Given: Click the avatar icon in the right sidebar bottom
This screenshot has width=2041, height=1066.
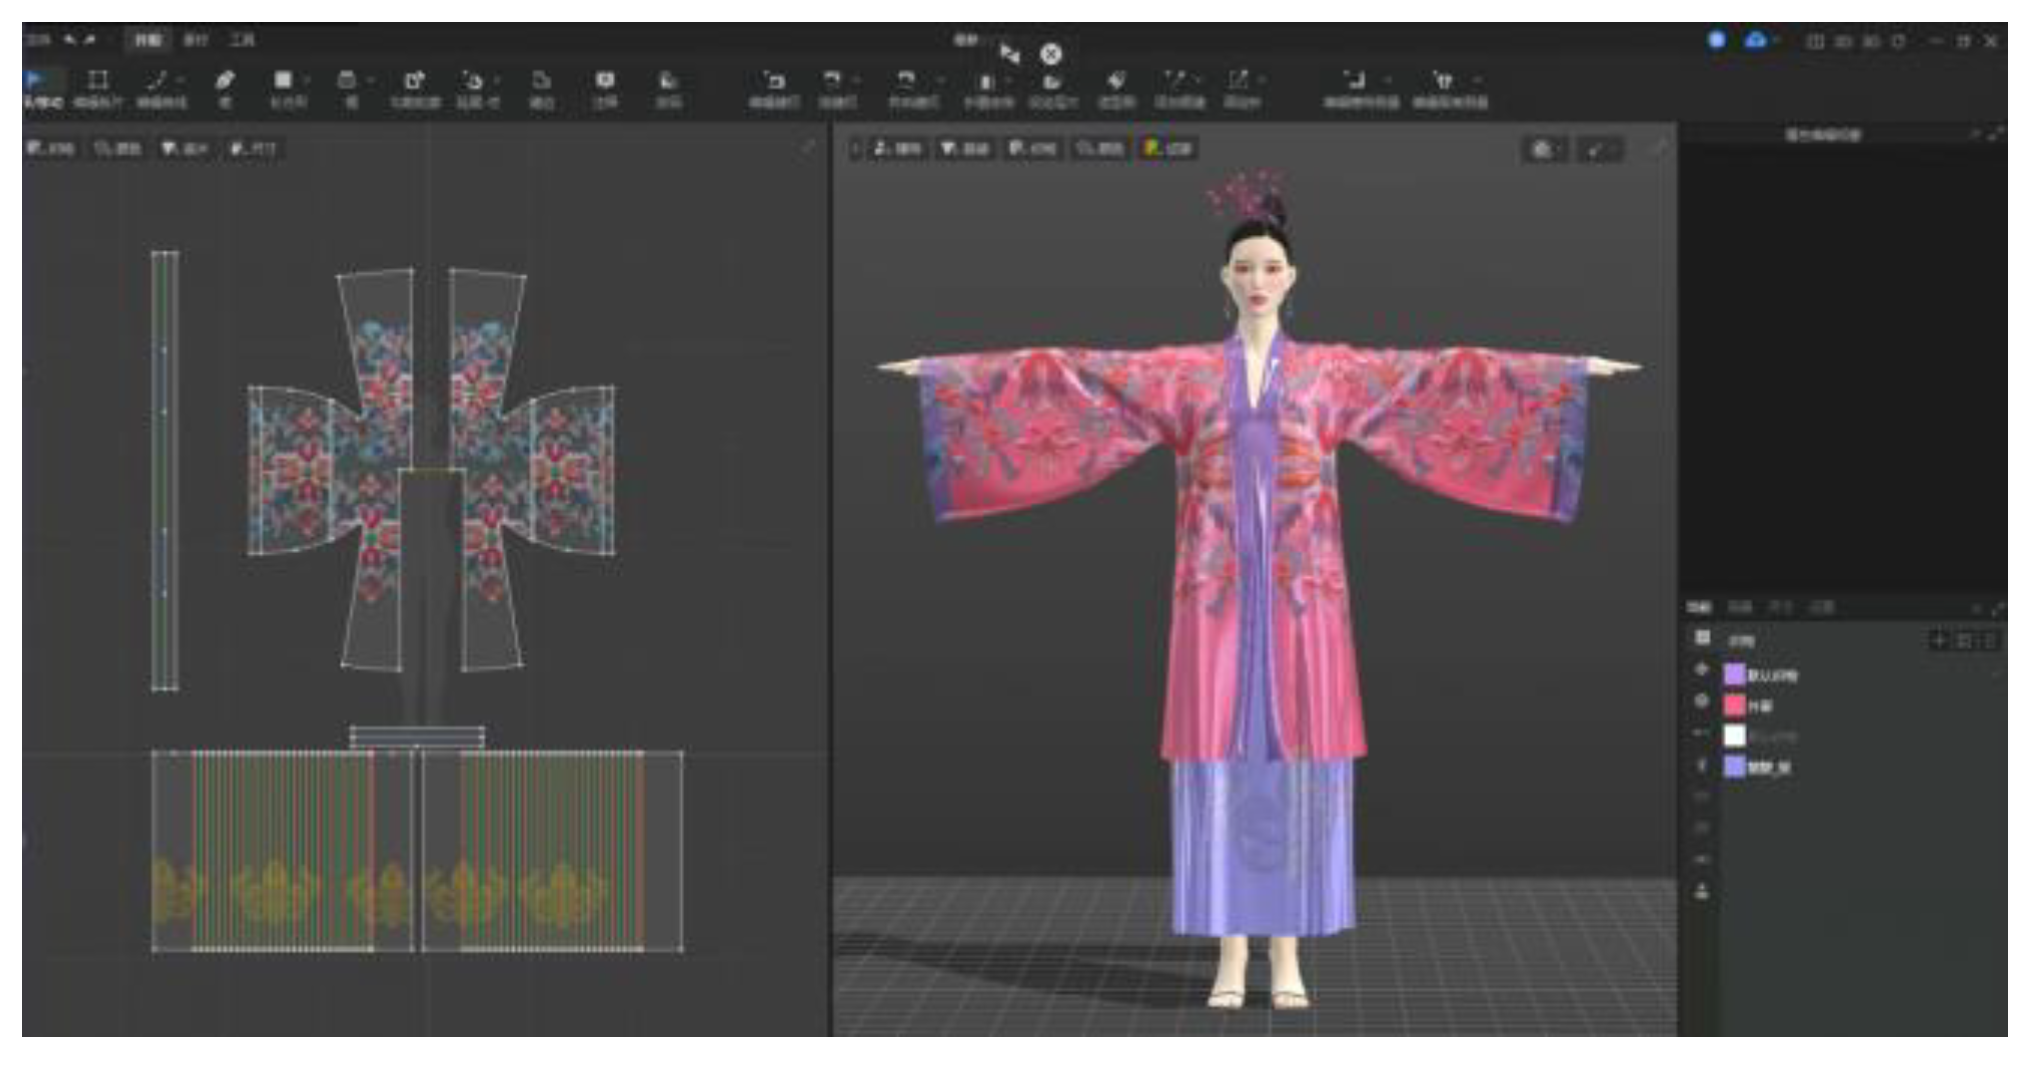Looking at the screenshot, I should [1701, 891].
